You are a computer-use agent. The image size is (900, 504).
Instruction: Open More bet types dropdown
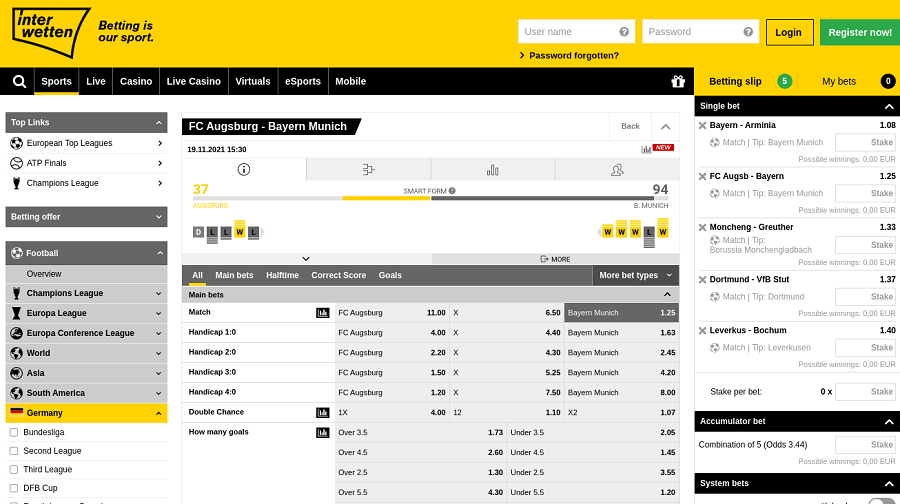(635, 276)
